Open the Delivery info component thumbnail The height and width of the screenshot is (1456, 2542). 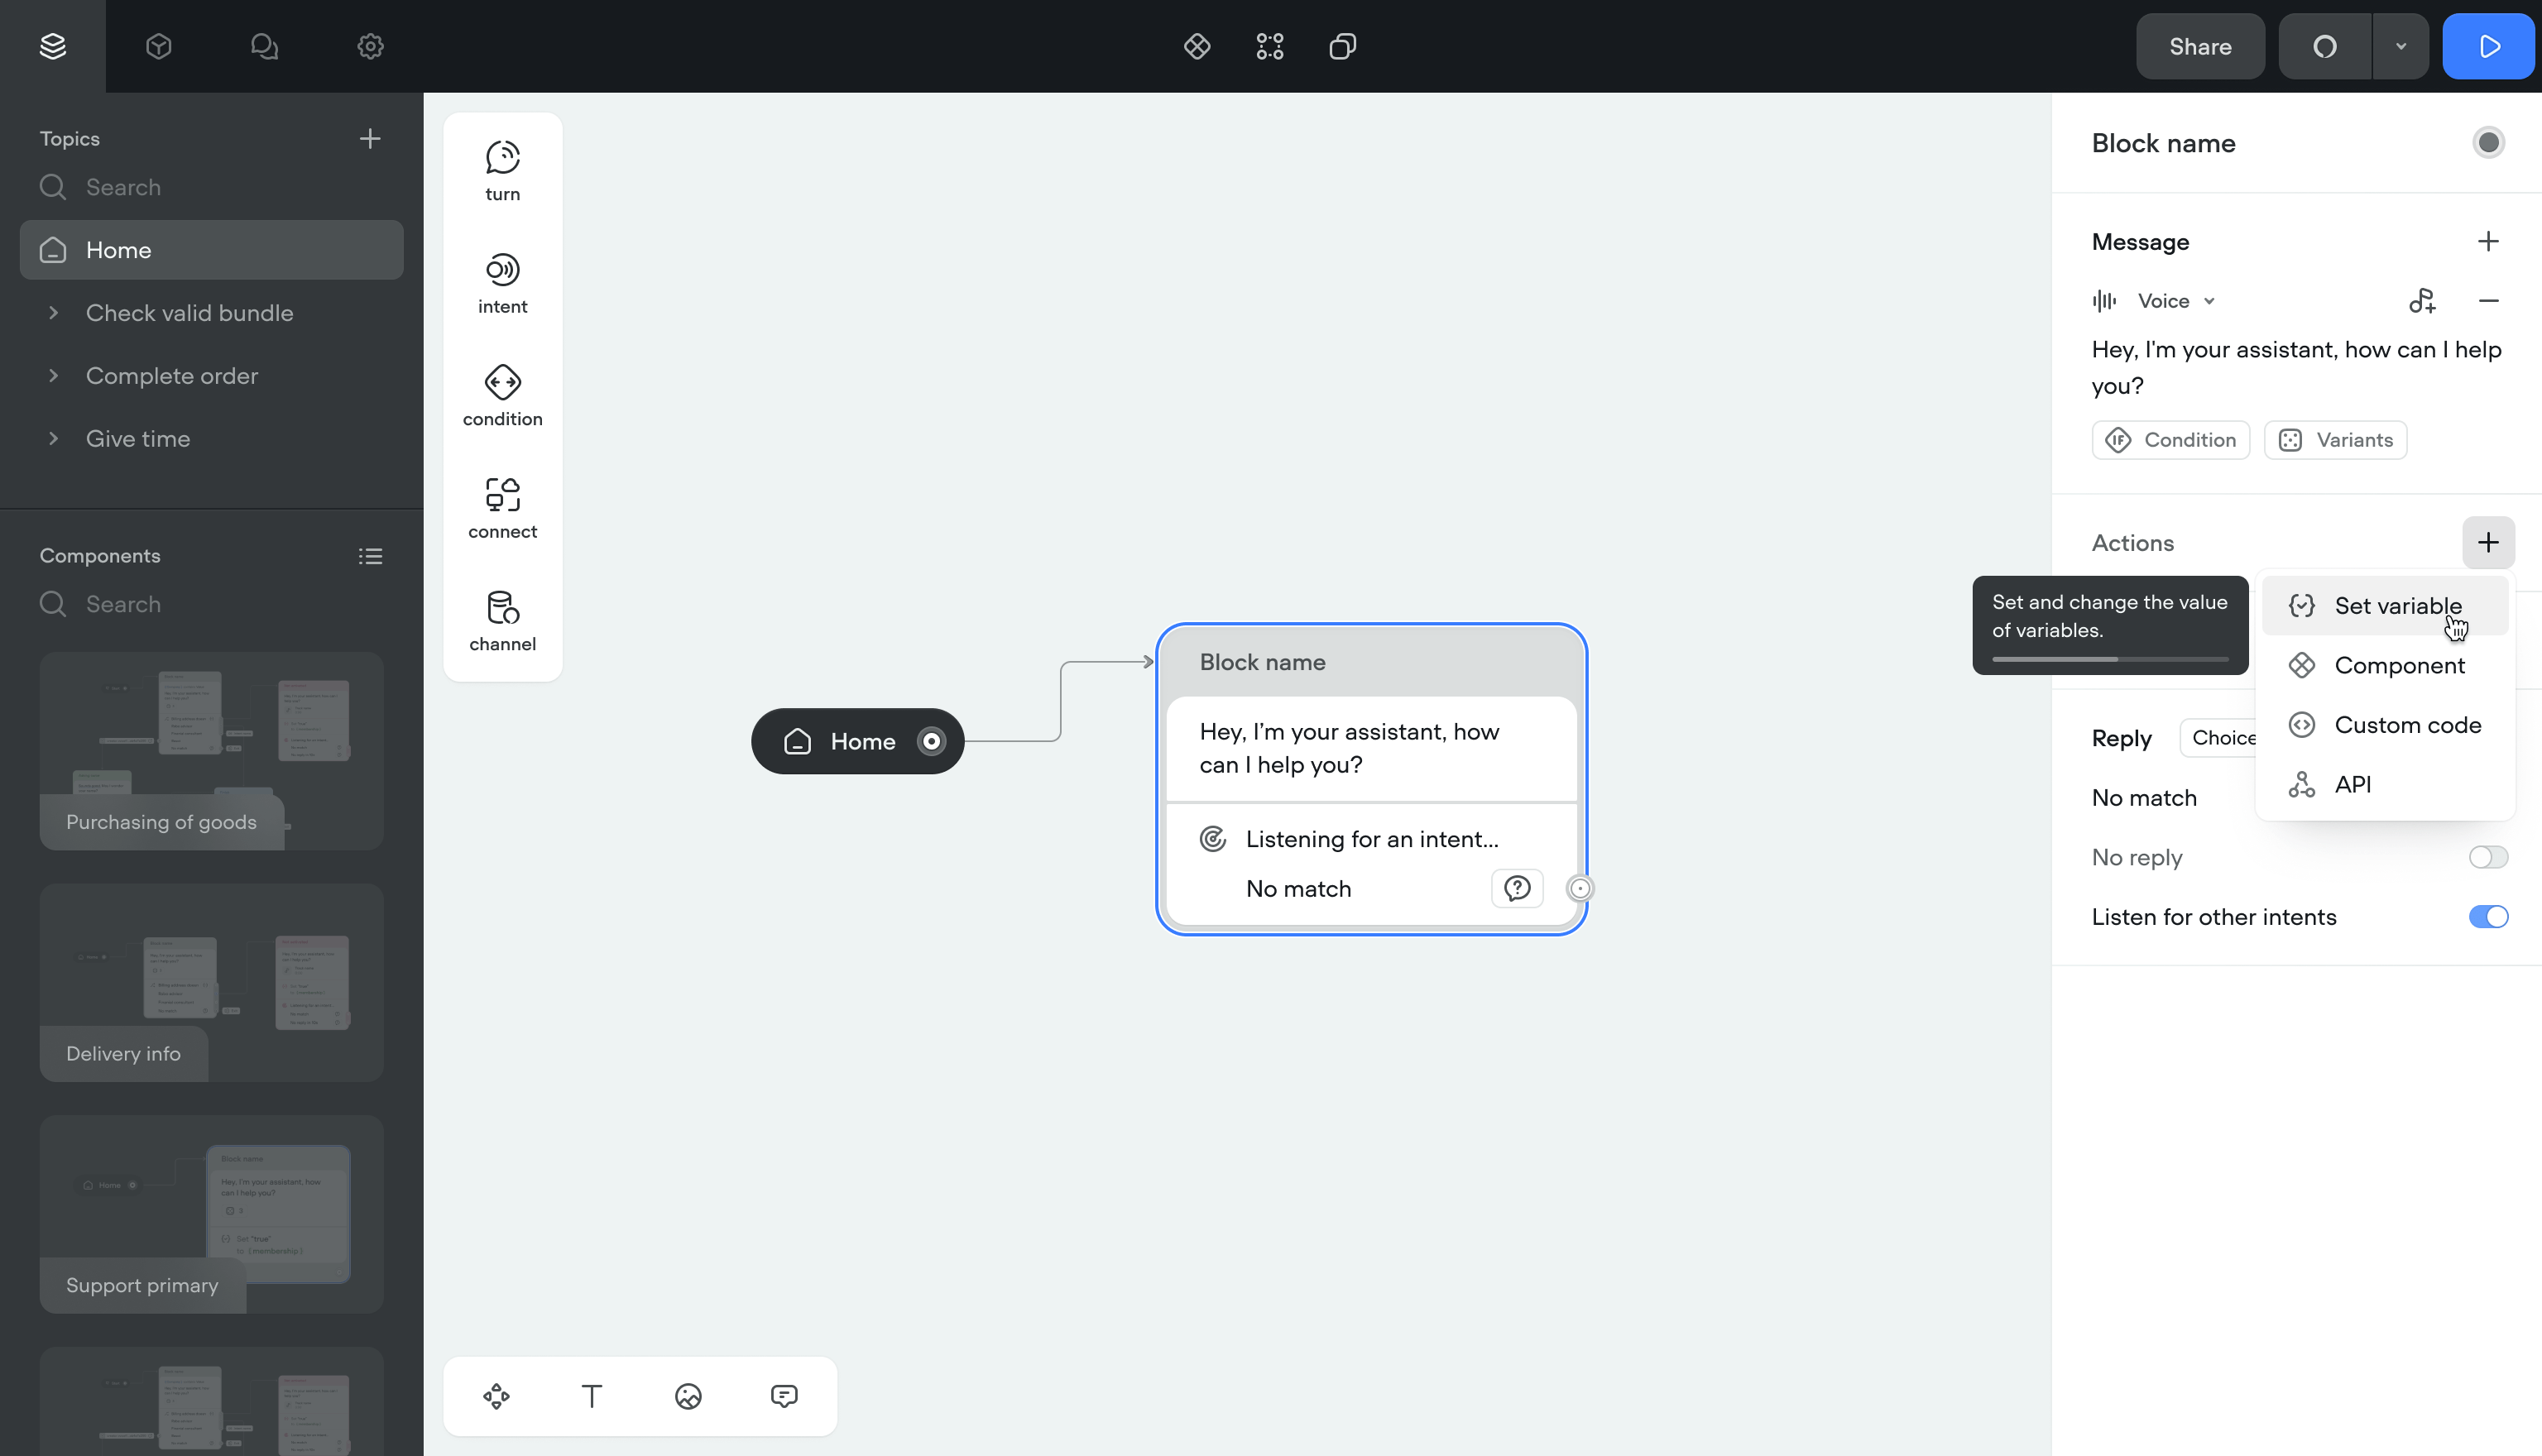[x=211, y=982]
